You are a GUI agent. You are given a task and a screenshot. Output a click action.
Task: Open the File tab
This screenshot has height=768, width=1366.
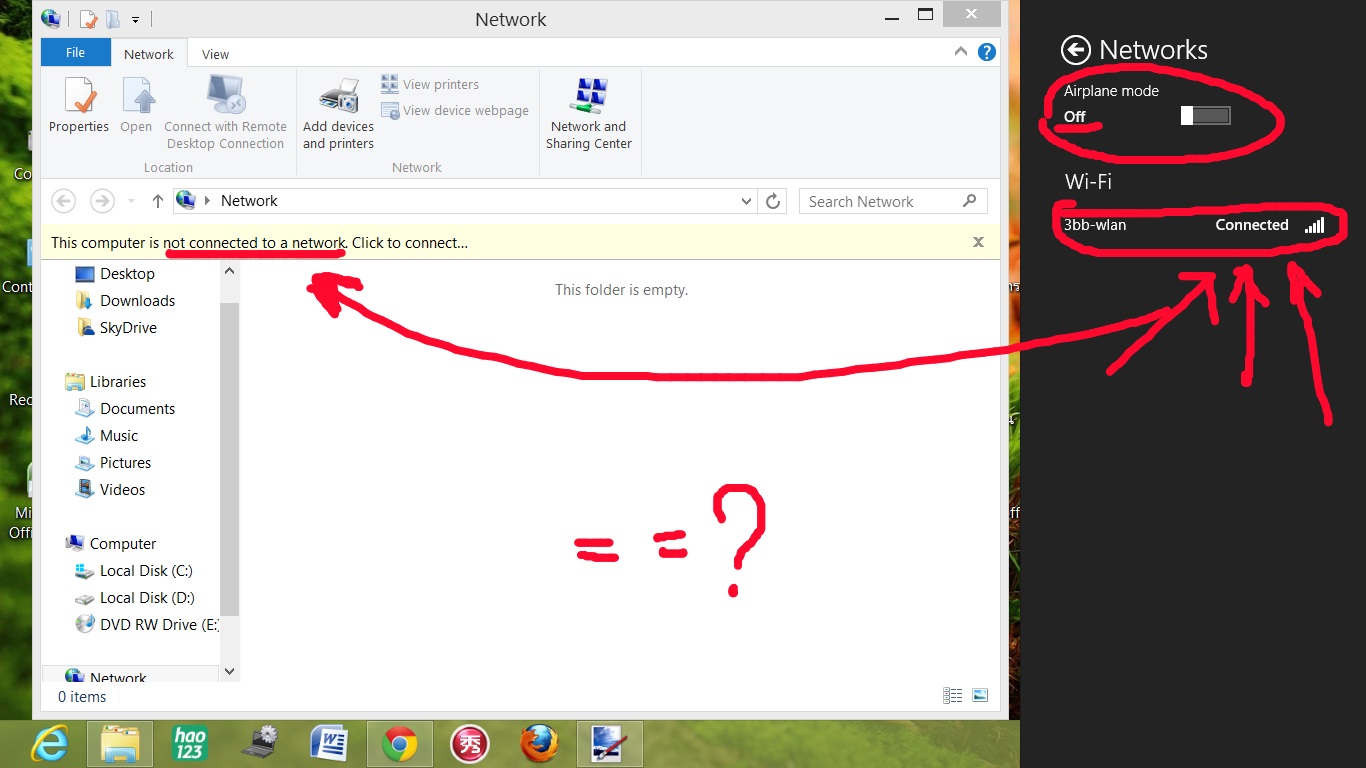click(76, 53)
